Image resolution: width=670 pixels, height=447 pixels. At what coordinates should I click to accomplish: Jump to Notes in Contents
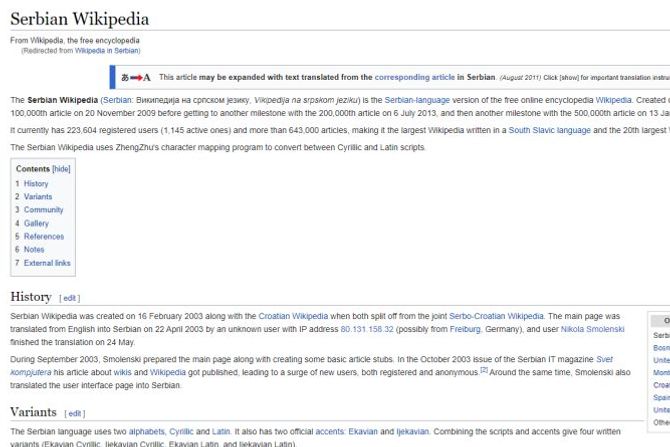pyautogui.click(x=34, y=249)
